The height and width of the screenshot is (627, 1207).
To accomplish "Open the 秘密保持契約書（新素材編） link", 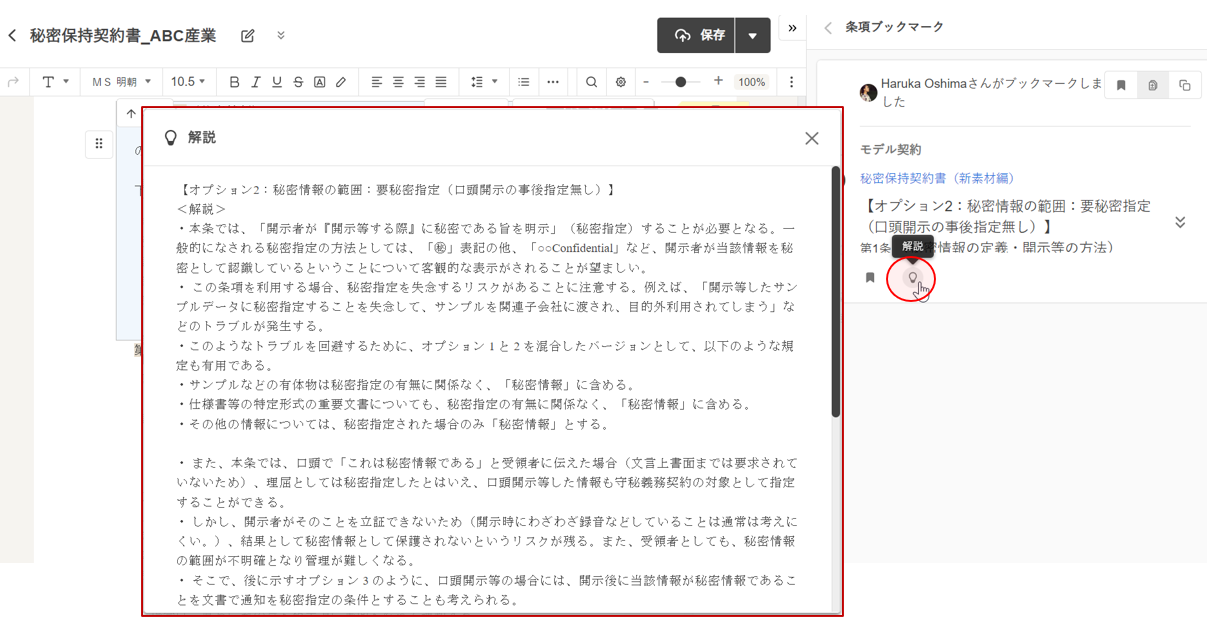I will 937,178.
